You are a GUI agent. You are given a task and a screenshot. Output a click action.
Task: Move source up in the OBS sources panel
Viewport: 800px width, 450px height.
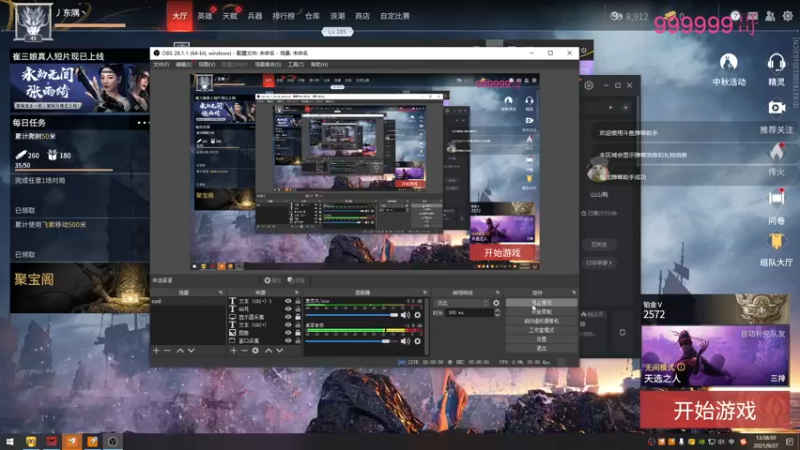(268, 351)
